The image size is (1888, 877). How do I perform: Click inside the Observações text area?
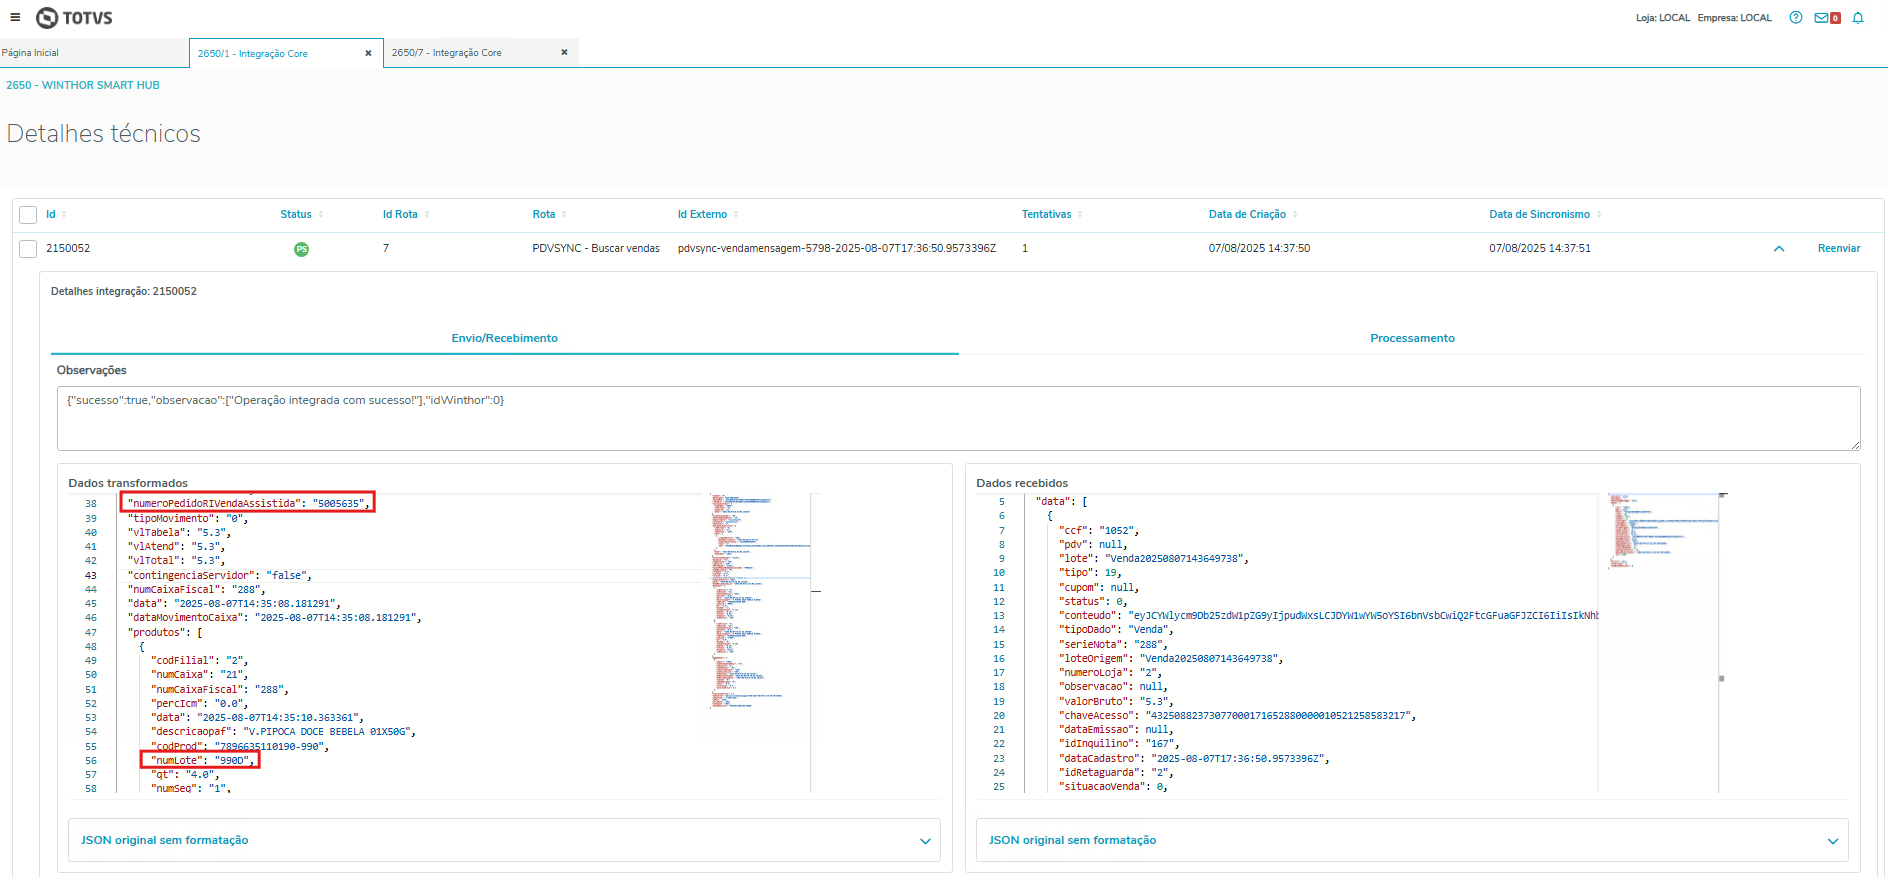[x=958, y=418]
